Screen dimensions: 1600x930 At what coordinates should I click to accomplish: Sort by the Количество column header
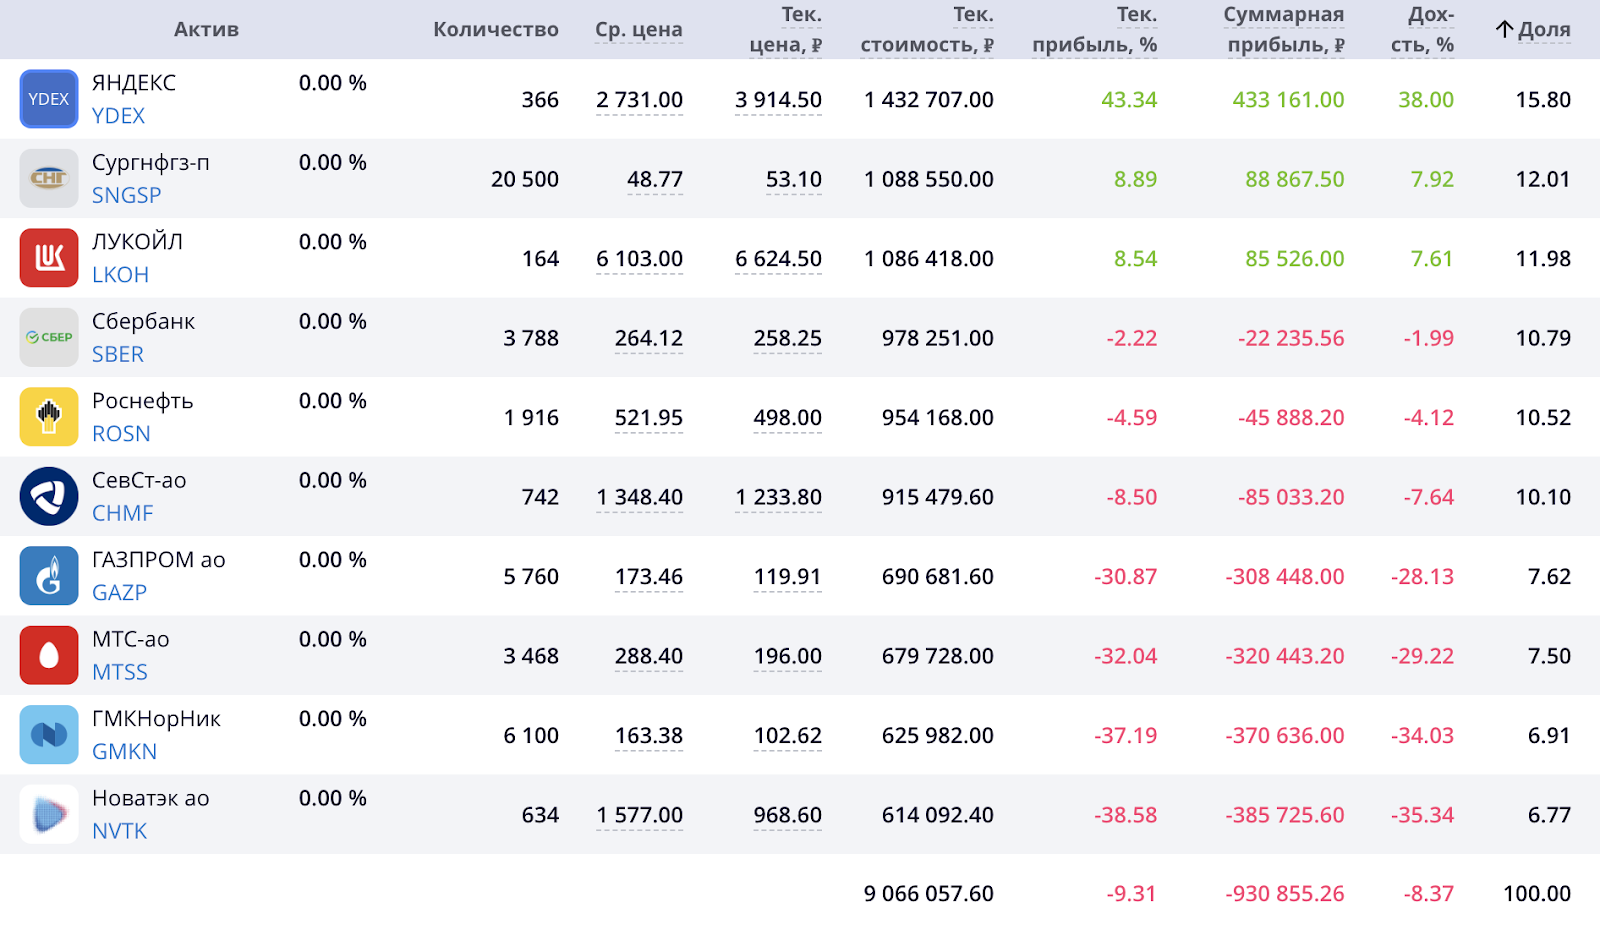tap(496, 30)
